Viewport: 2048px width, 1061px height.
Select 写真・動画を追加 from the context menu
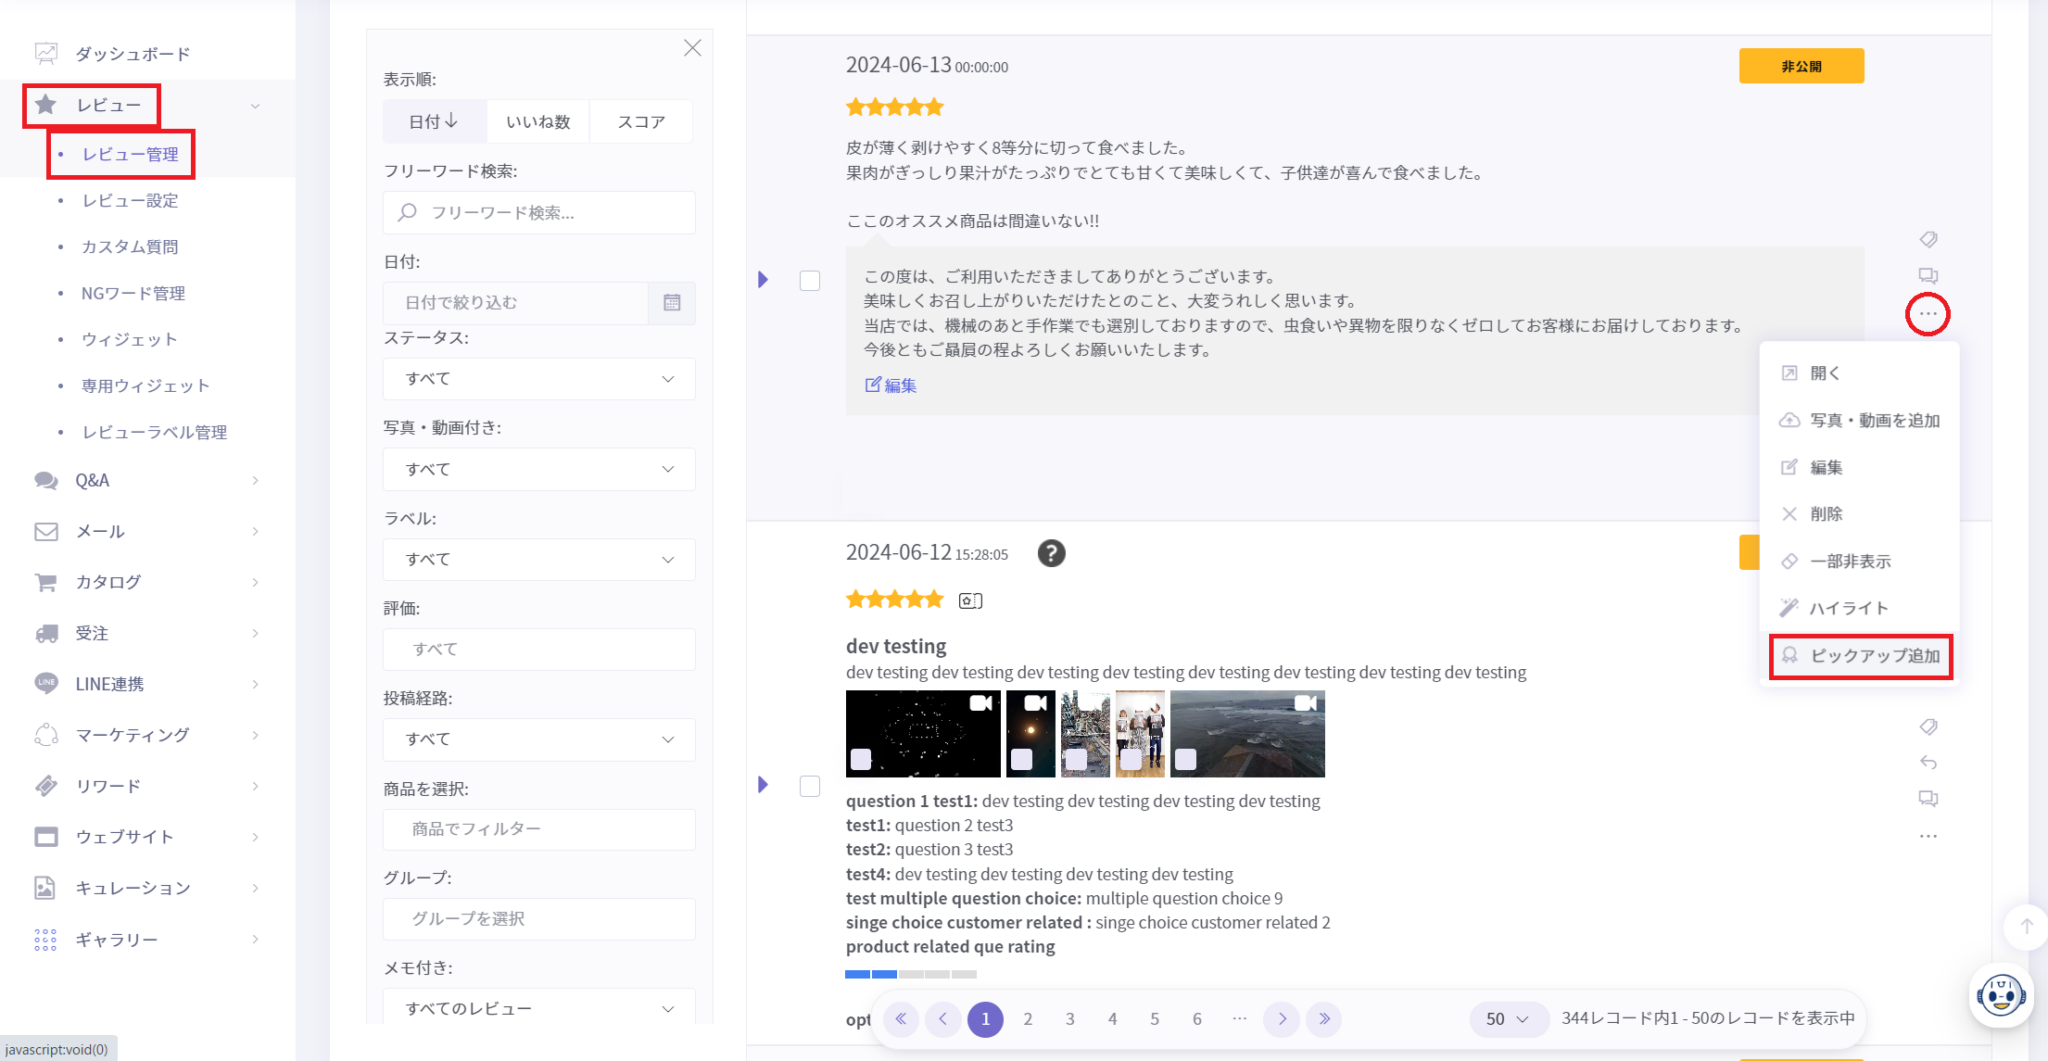pyautogui.click(x=1860, y=420)
